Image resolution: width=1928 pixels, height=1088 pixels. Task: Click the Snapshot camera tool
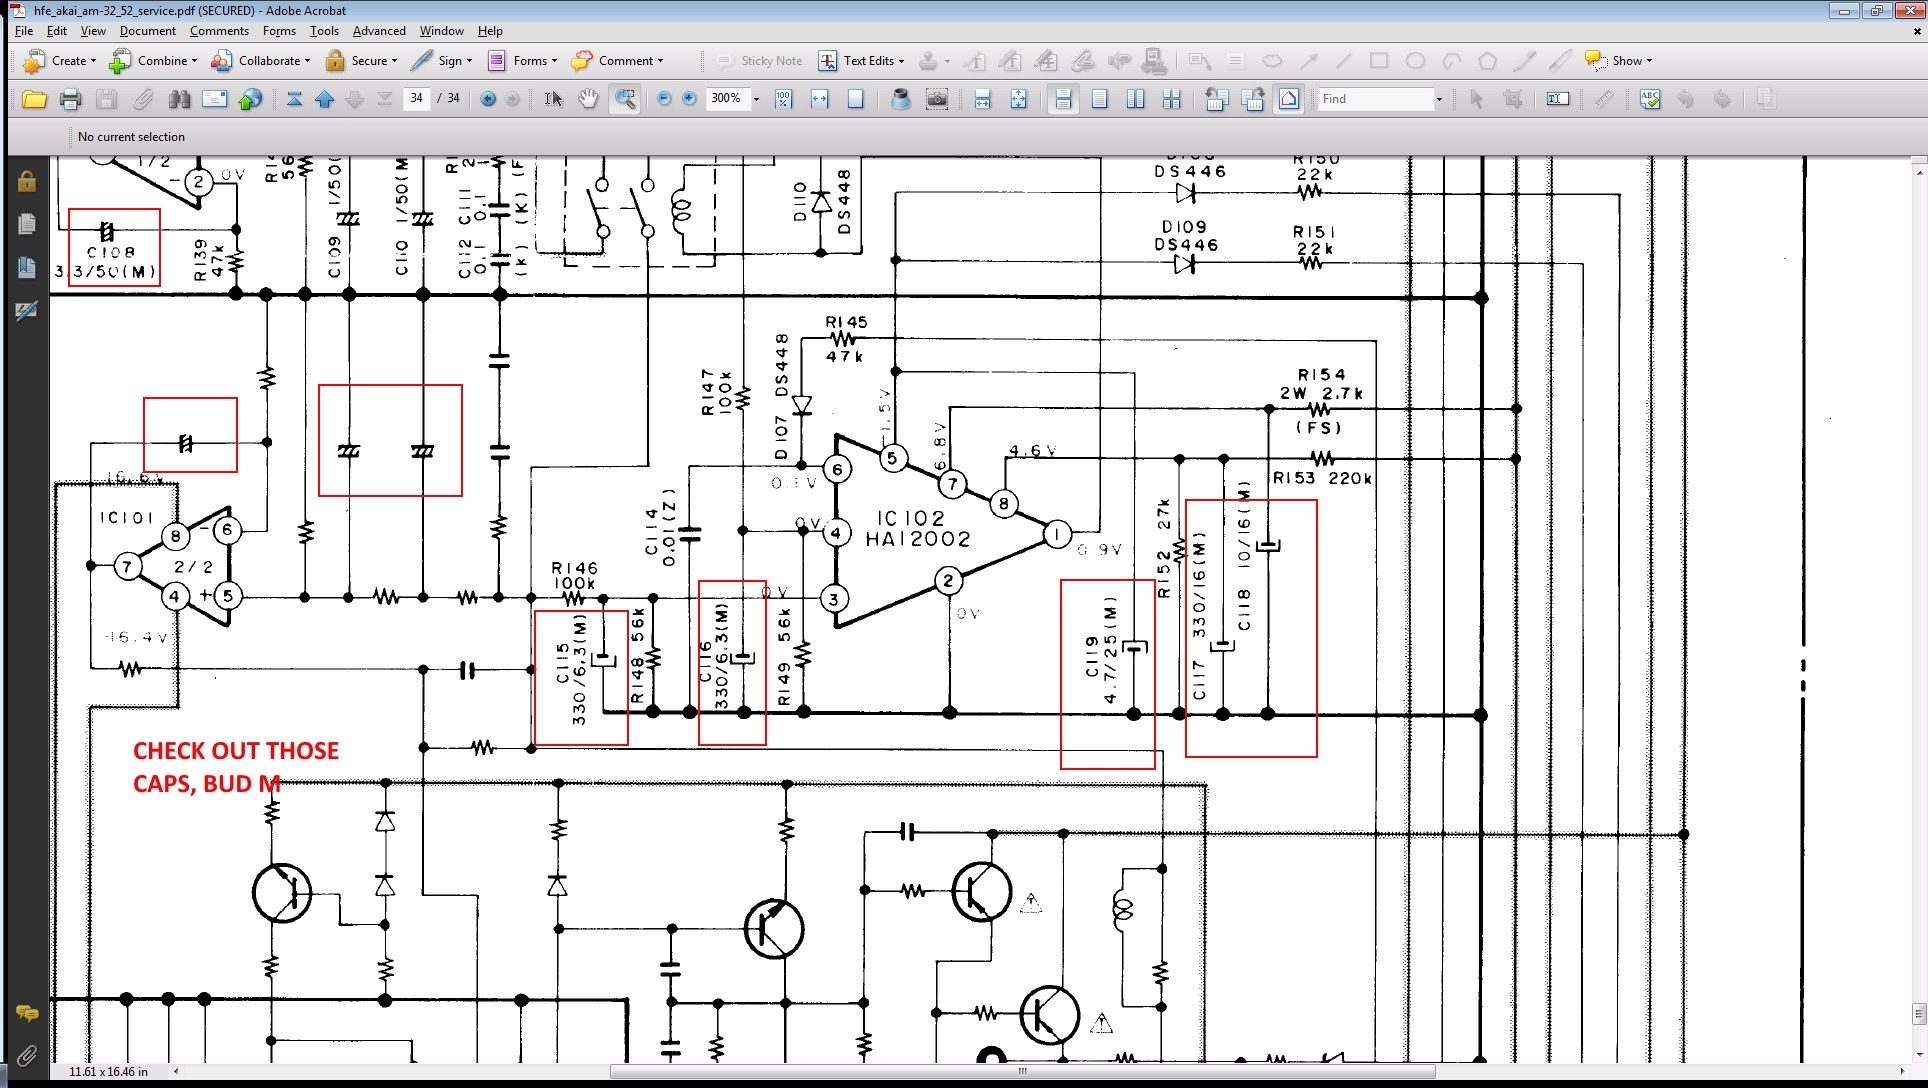(x=937, y=99)
